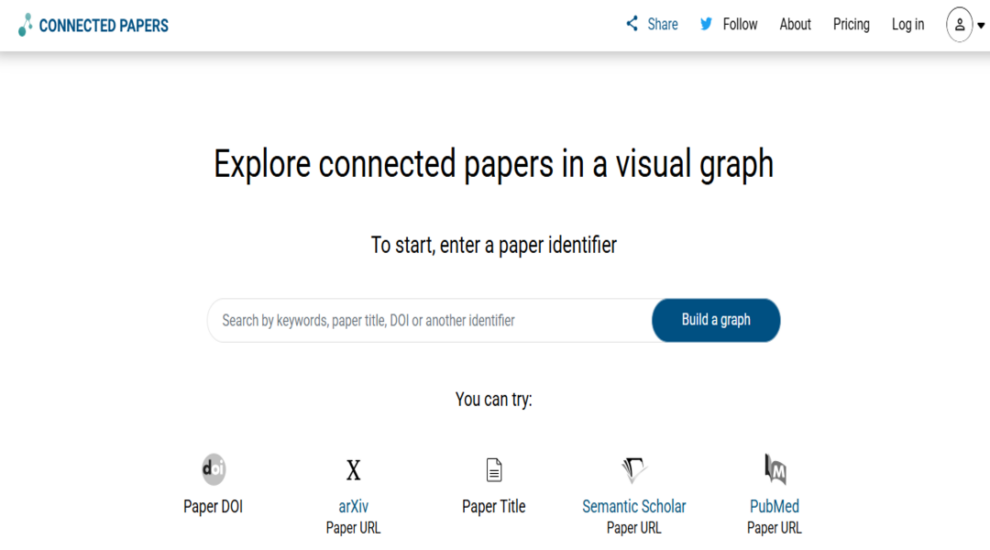This screenshot has height=550, width=990.
Task: Open the Pricing page
Action: click(x=851, y=25)
